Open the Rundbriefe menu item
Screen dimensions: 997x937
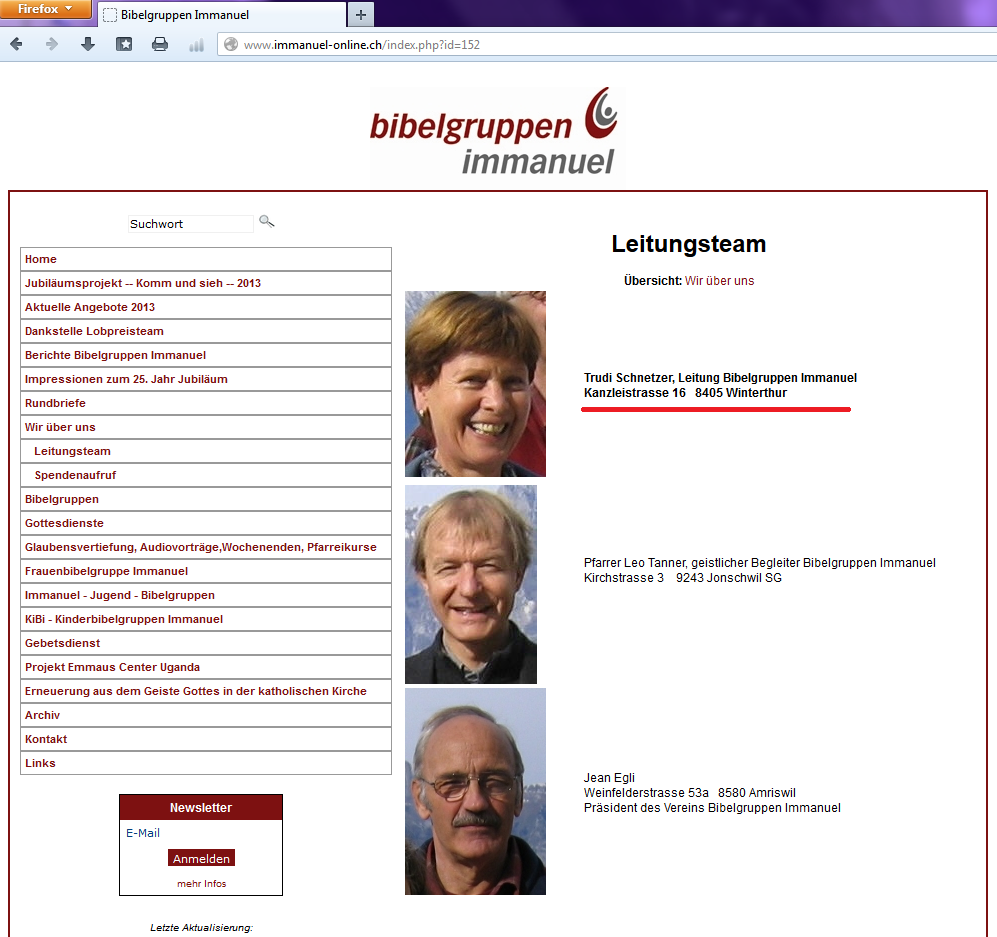[x=55, y=403]
